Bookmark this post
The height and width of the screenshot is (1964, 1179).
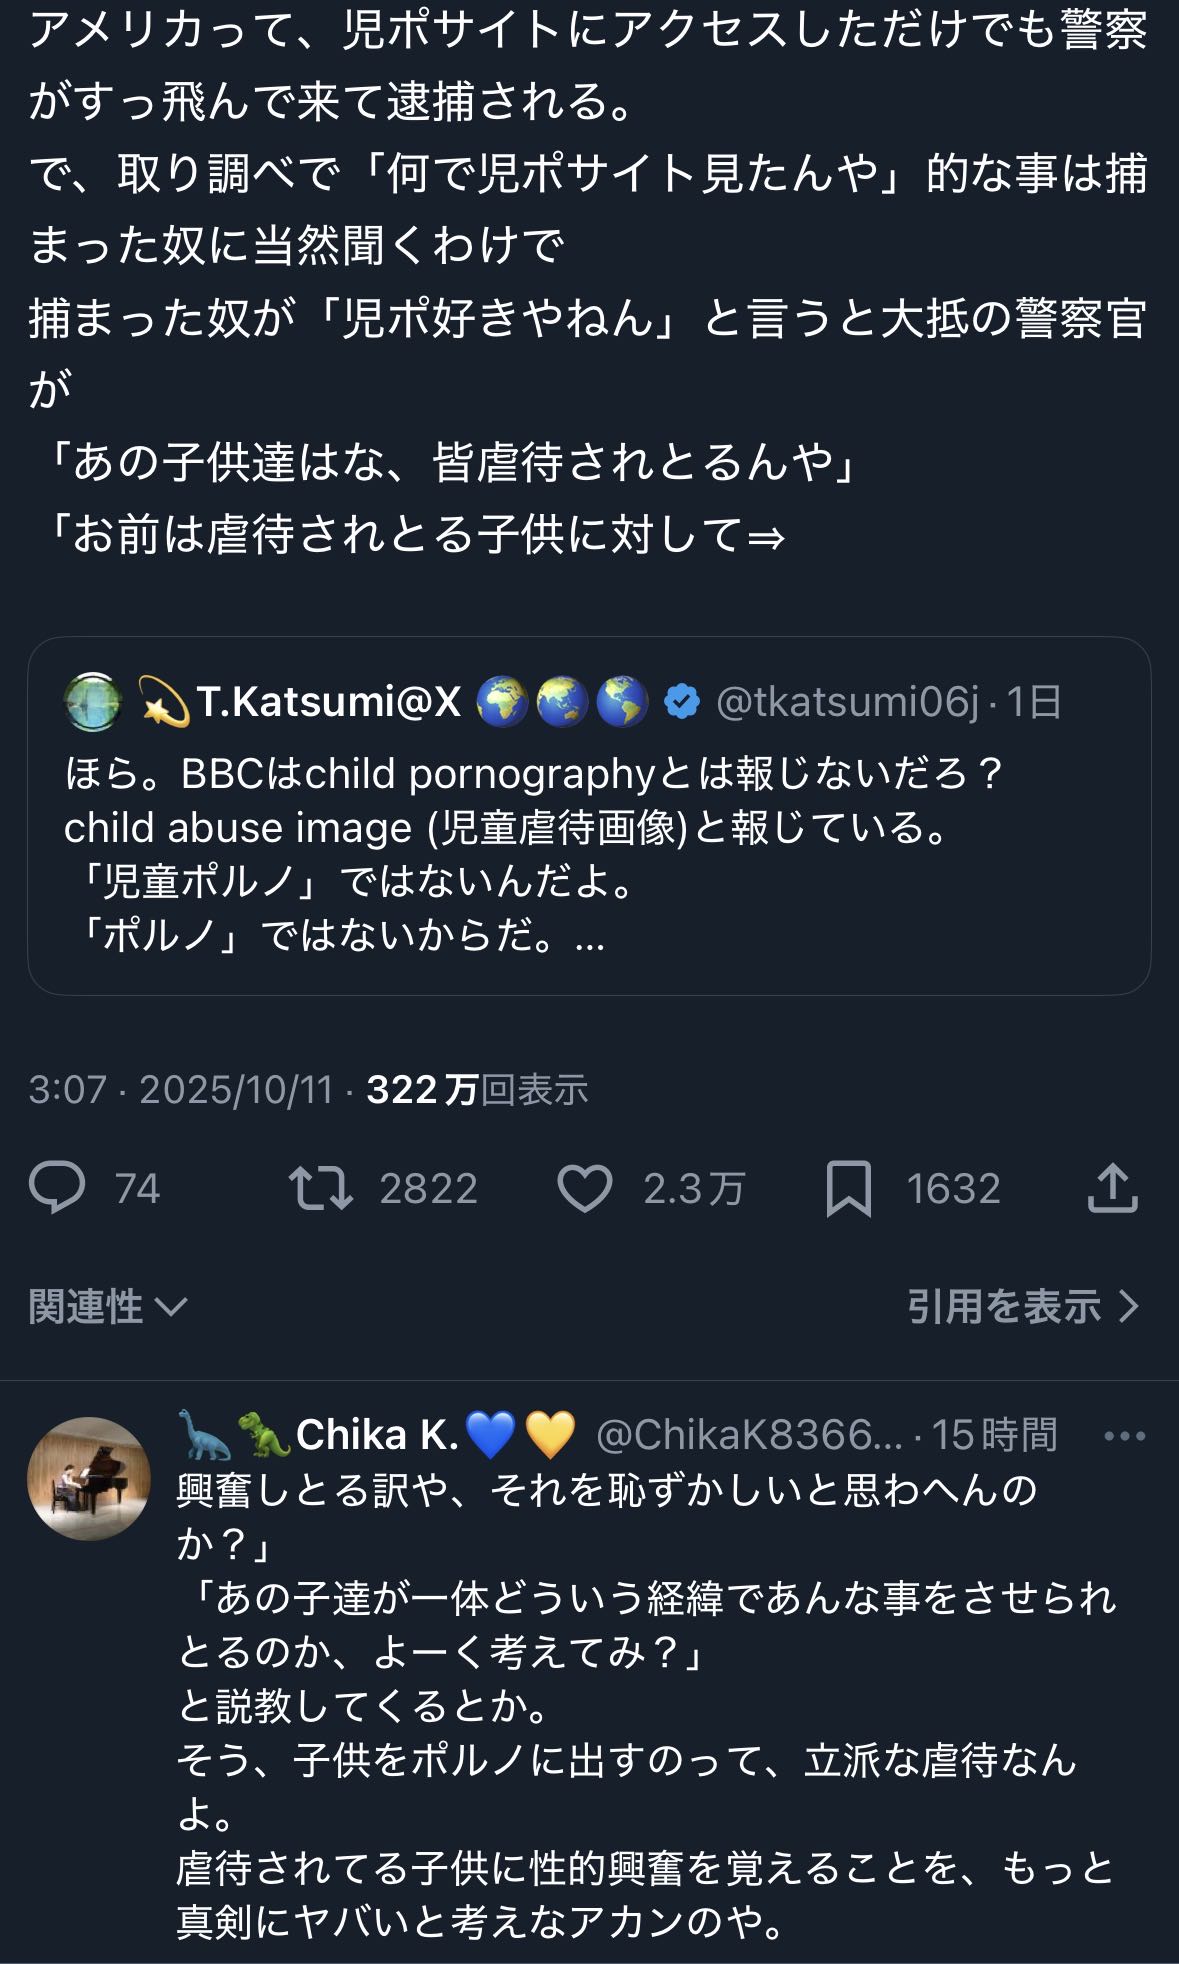[x=849, y=1188]
